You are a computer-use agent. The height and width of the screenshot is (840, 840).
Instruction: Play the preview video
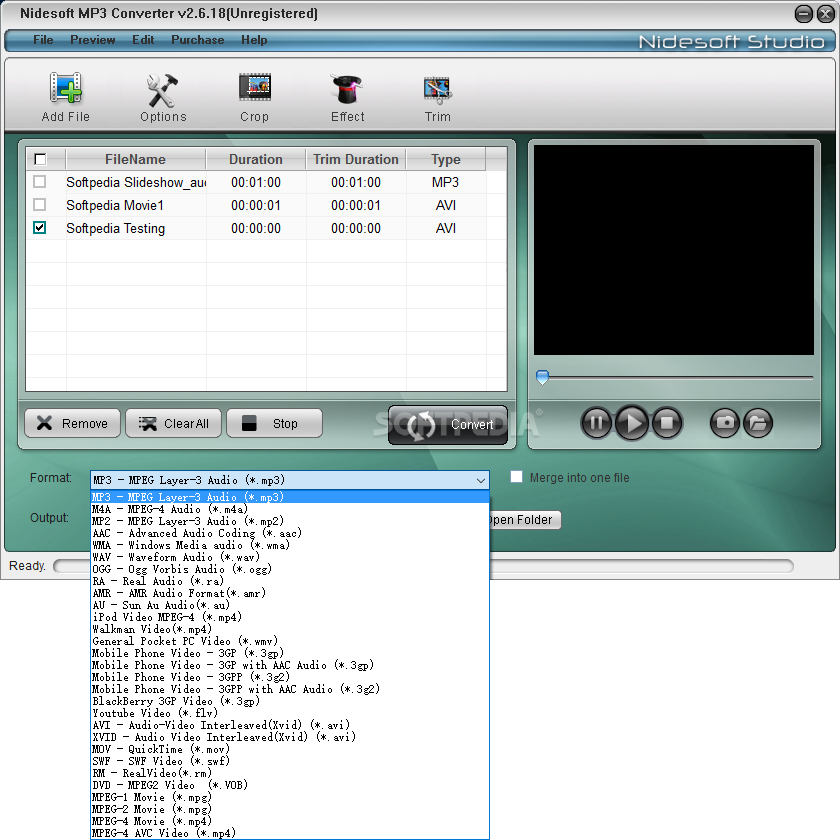pos(632,423)
